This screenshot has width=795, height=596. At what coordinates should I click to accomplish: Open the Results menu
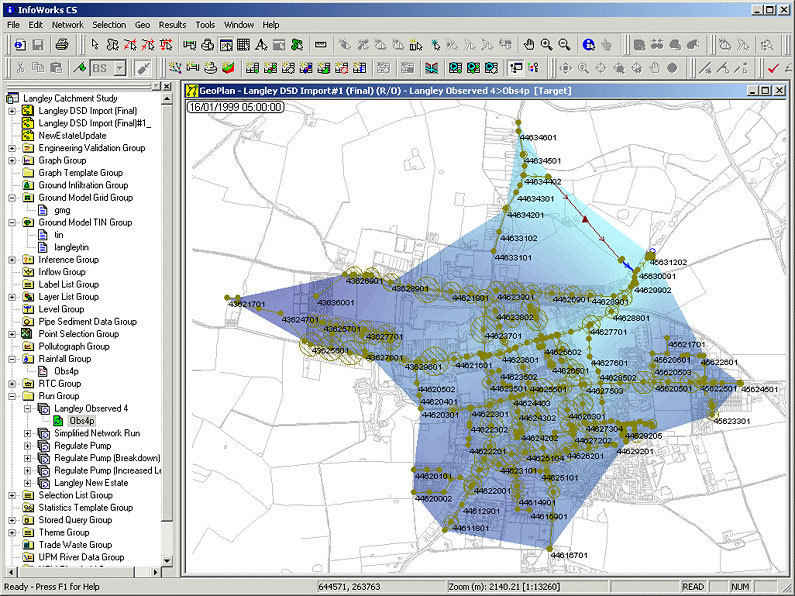[x=172, y=25]
